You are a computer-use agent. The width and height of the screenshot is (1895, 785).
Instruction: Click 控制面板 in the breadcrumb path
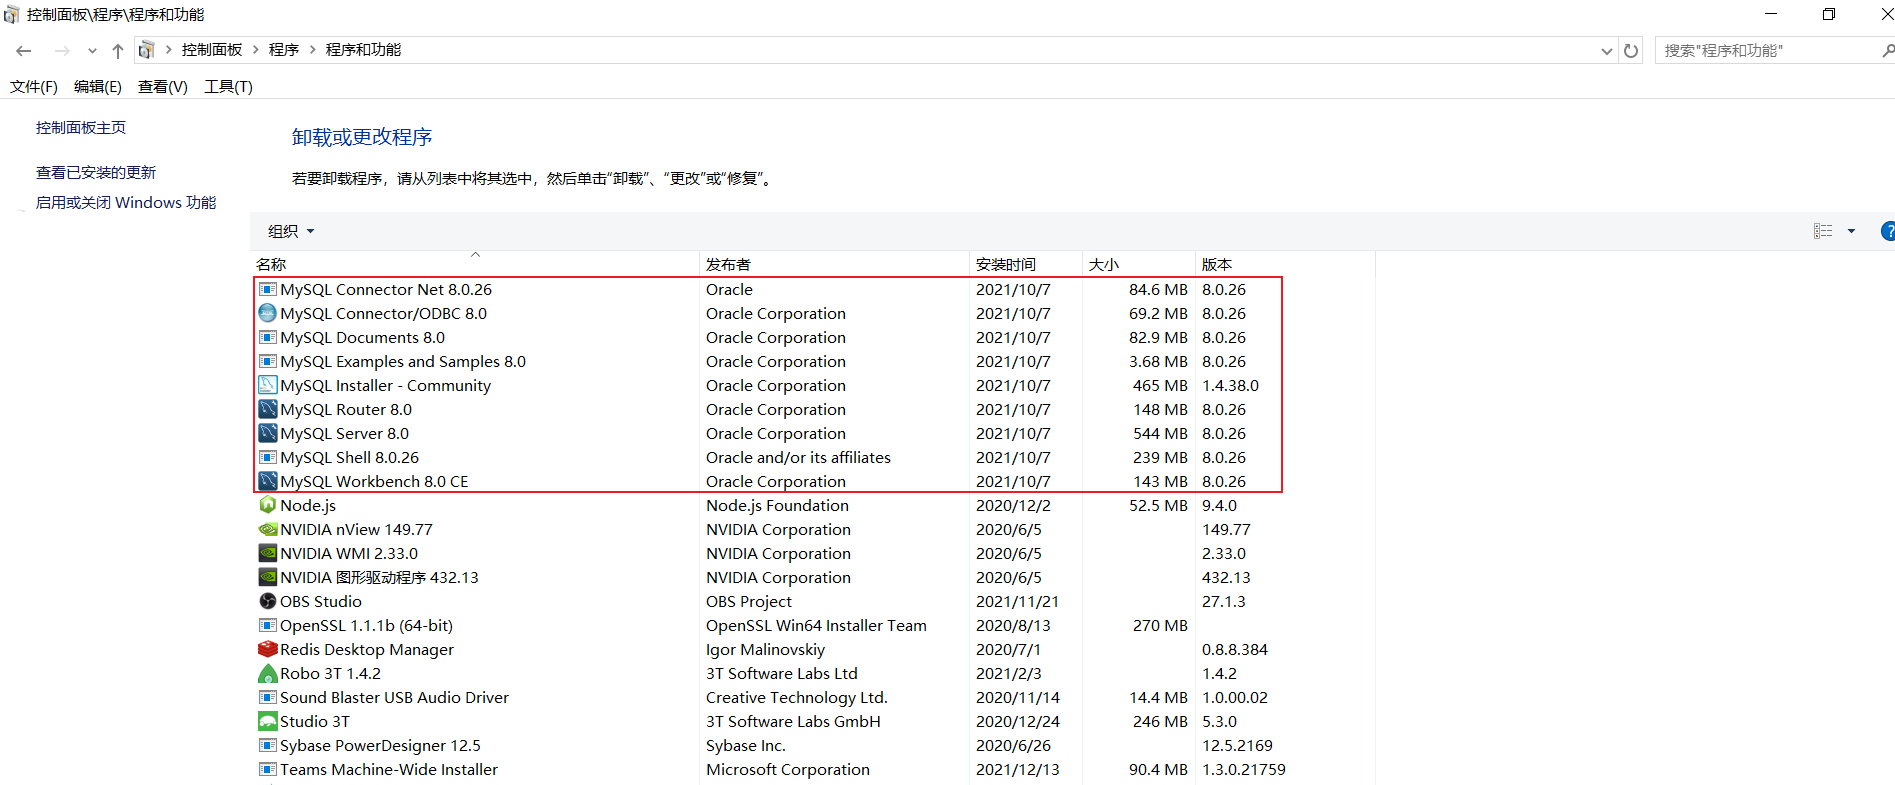coord(212,50)
